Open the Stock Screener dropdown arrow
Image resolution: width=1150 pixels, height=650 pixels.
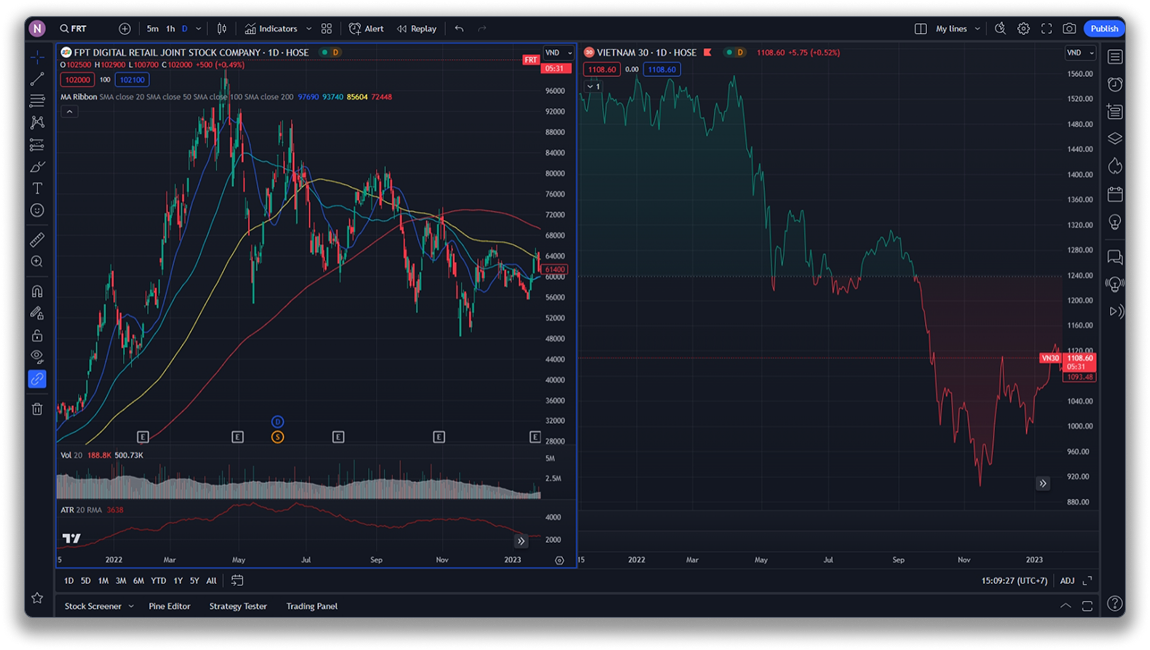[131, 606]
